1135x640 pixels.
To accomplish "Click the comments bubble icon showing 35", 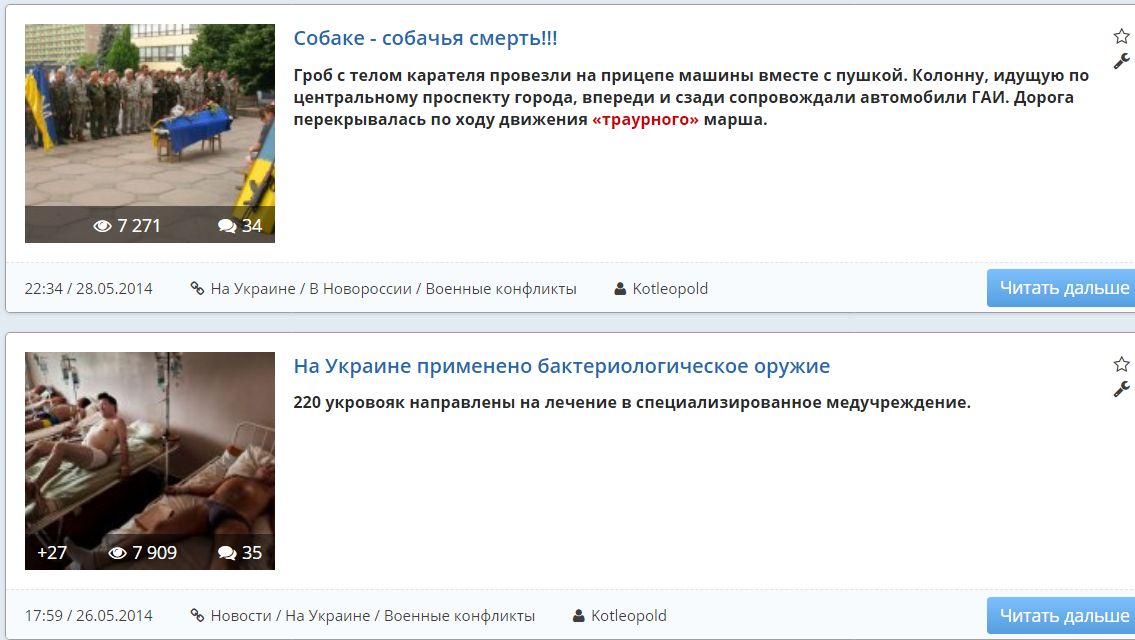I will click(227, 553).
